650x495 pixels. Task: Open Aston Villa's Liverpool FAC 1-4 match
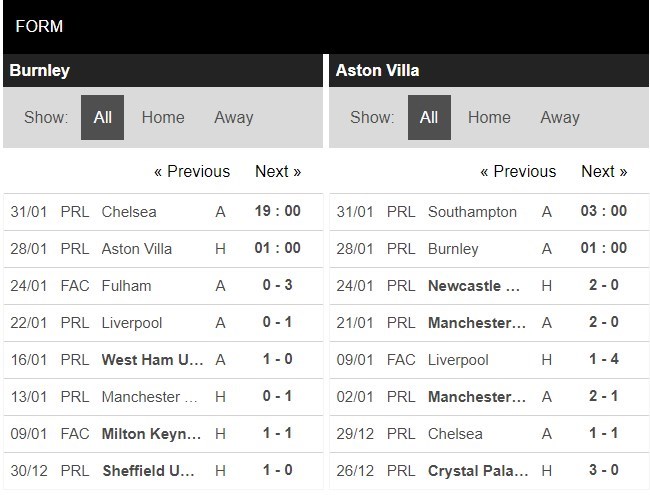tap(489, 360)
